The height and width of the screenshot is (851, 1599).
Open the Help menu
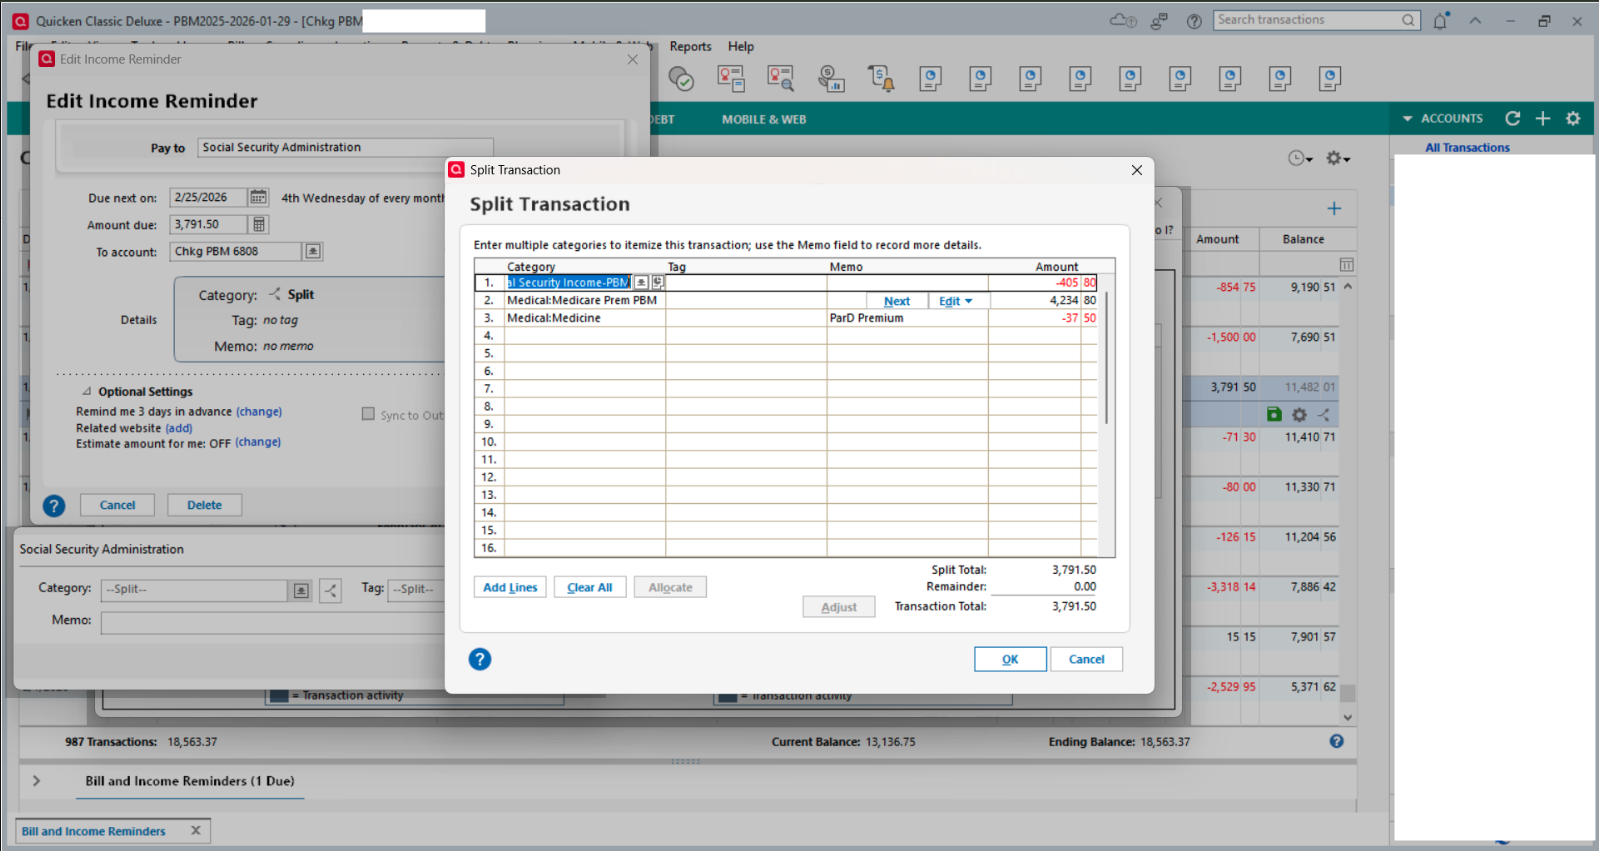point(741,46)
